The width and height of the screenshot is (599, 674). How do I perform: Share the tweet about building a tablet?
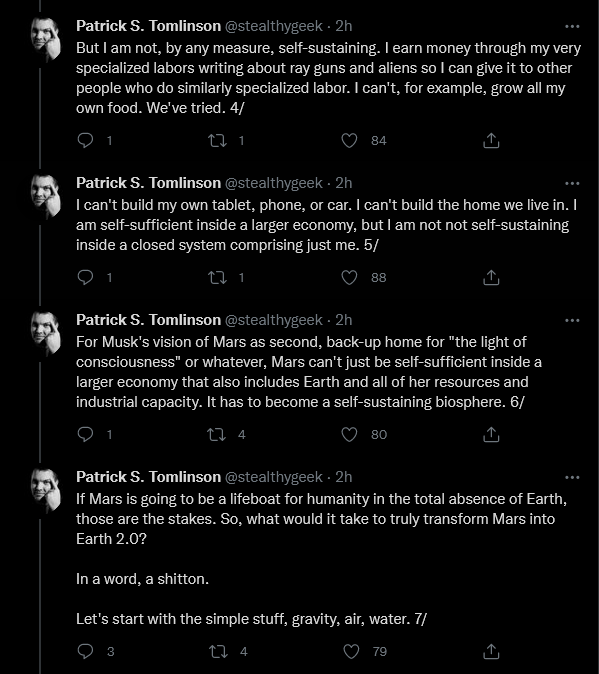[491, 277]
